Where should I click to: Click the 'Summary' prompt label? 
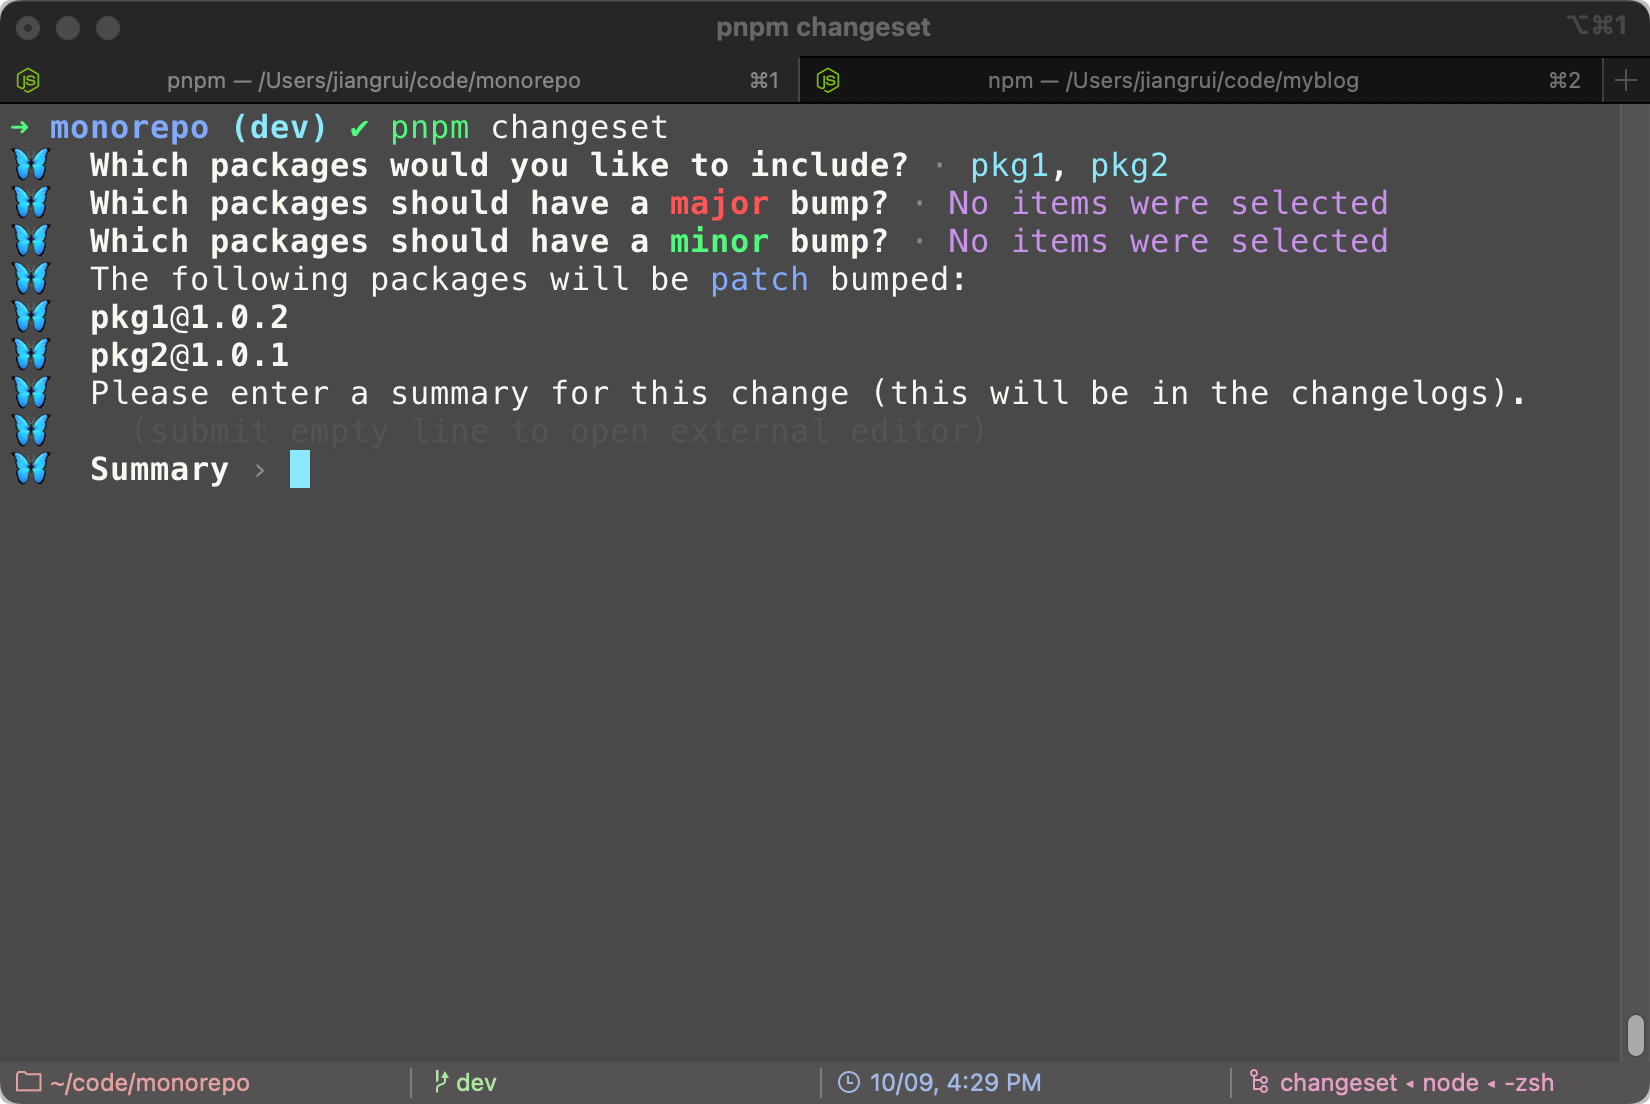tap(159, 470)
